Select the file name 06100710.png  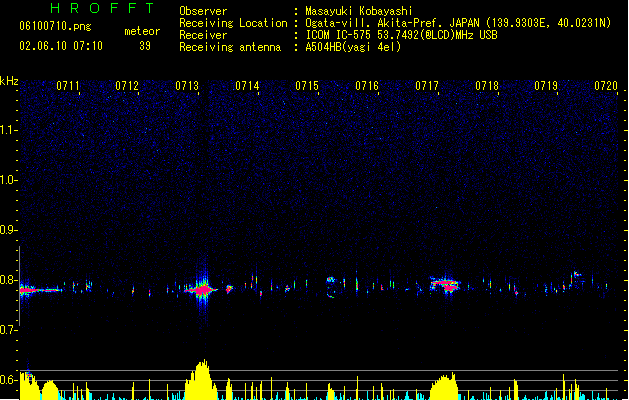pyautogui.click(x=55, y=26)
